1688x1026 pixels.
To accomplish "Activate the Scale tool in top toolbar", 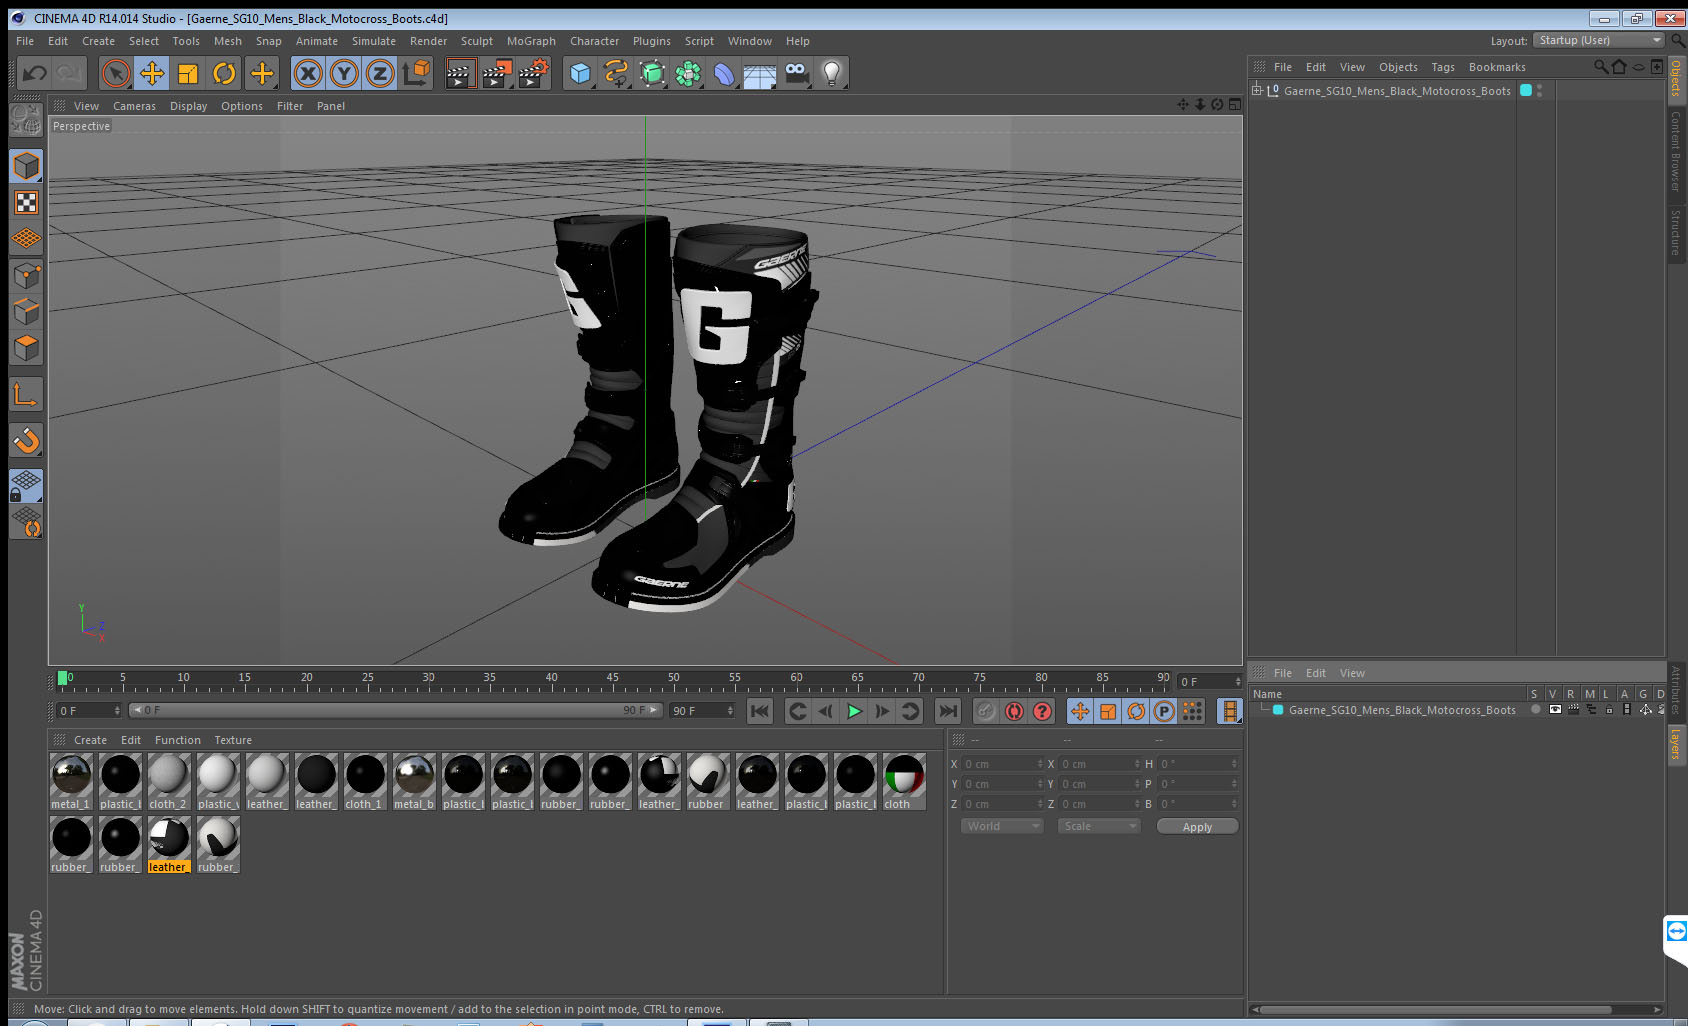I will point(188,73).
